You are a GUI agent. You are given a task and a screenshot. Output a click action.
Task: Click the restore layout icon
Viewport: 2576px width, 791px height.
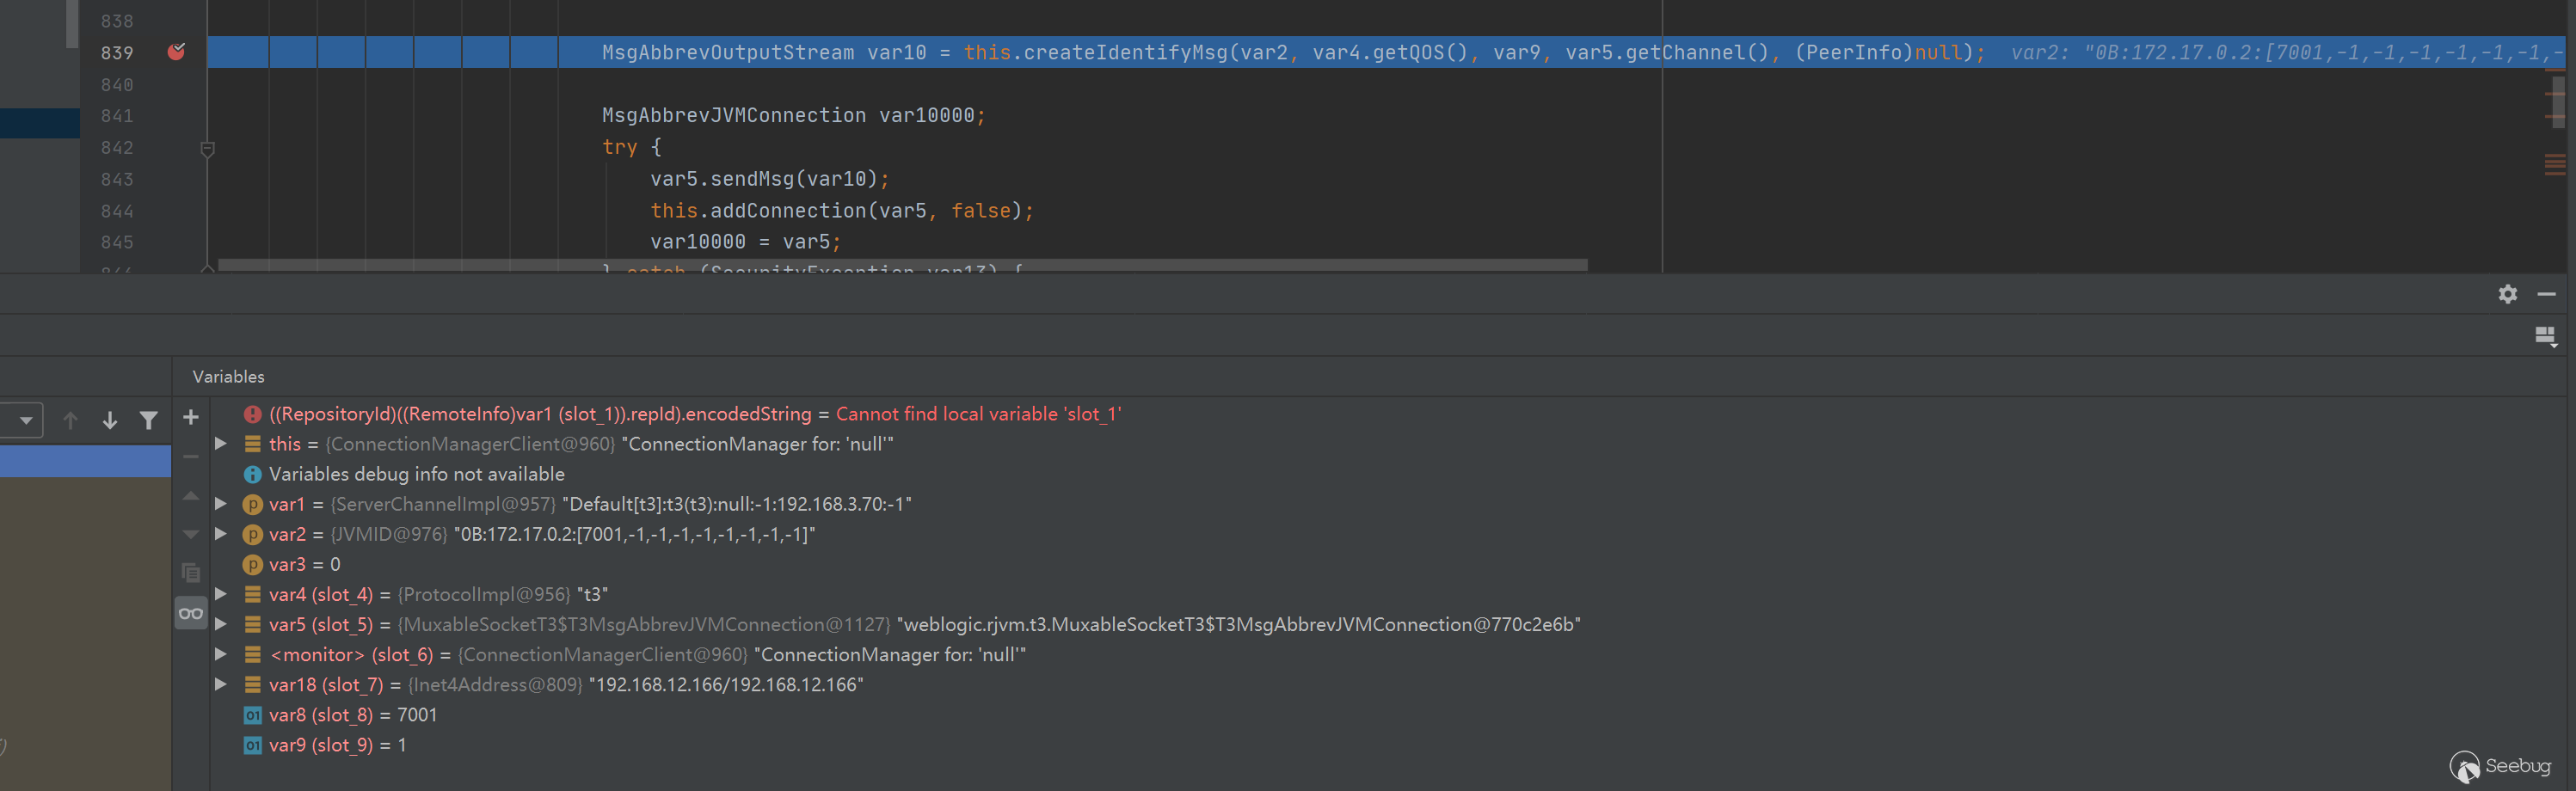coord(2545,336)
